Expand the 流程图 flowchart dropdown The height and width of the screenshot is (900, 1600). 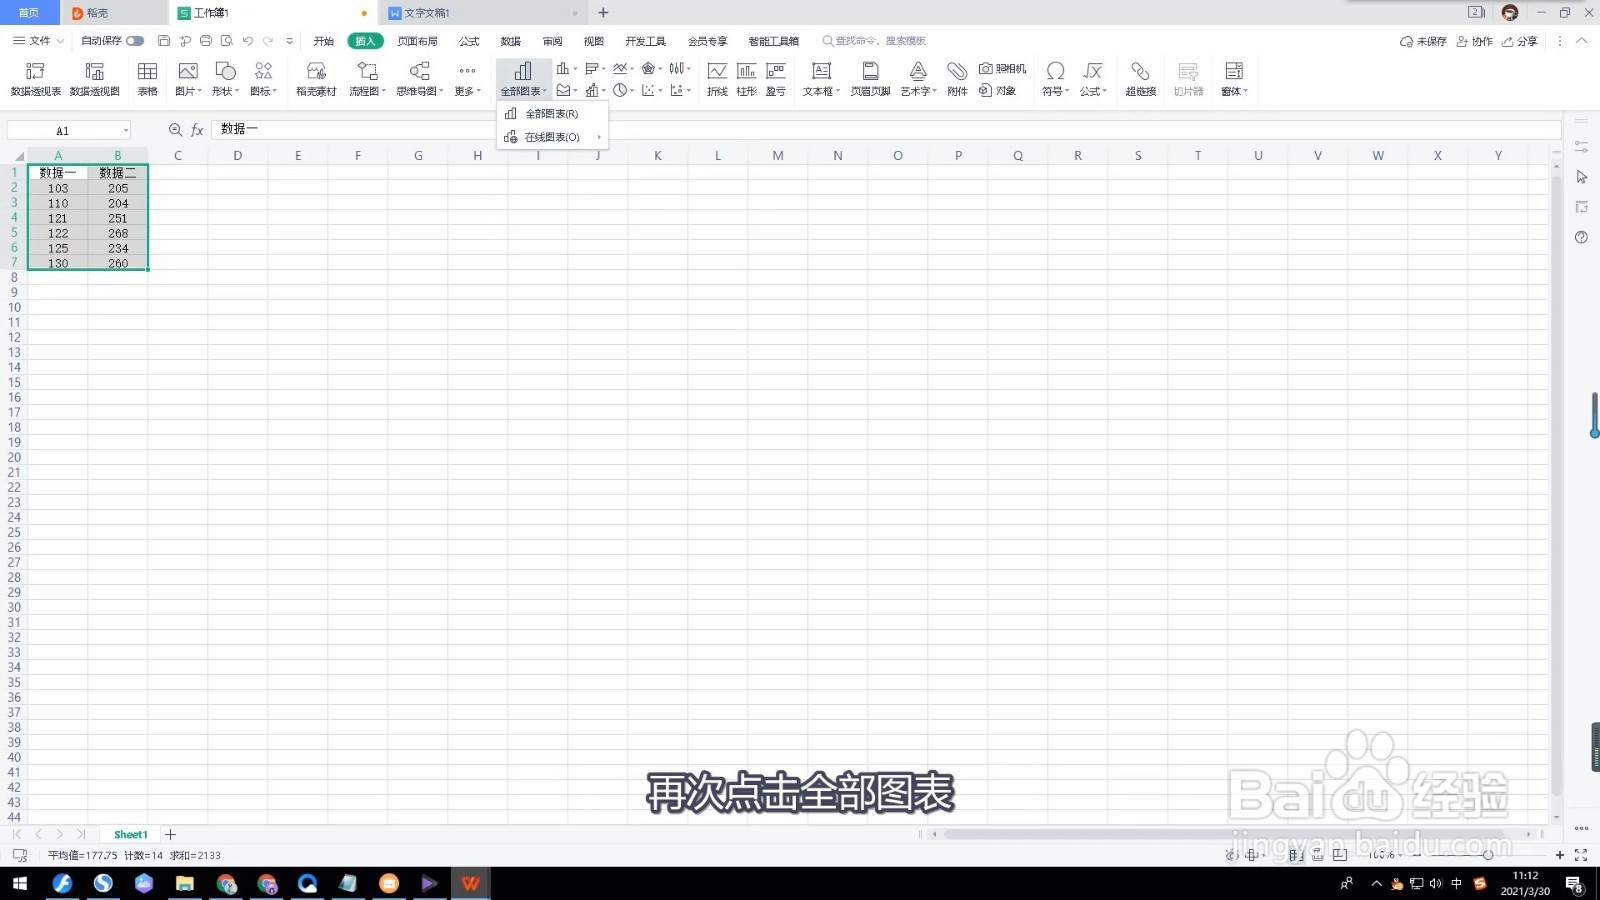[367, 78]
